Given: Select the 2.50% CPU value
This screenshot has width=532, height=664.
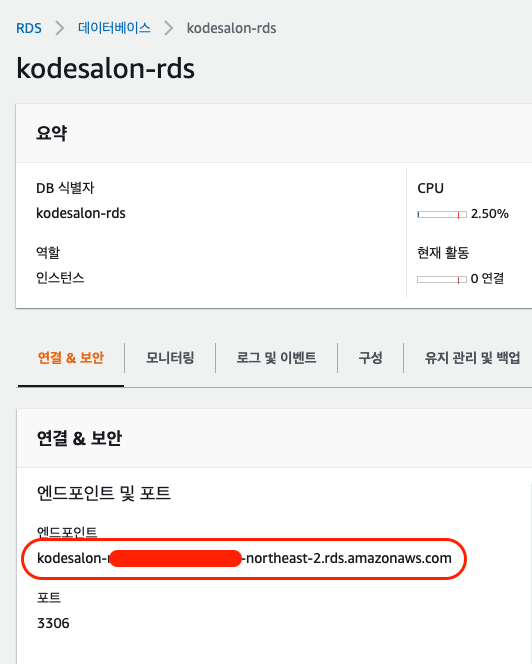Looking at the screenshot, I should 490,214.
